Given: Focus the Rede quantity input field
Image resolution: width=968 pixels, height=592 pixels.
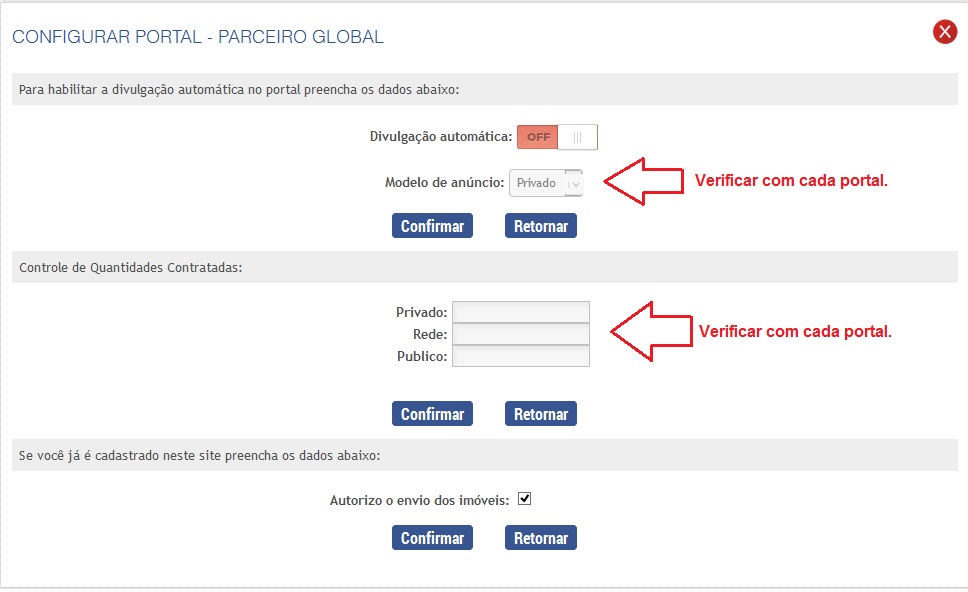Looking at the screenshot, I should click(x=520, y=334).
